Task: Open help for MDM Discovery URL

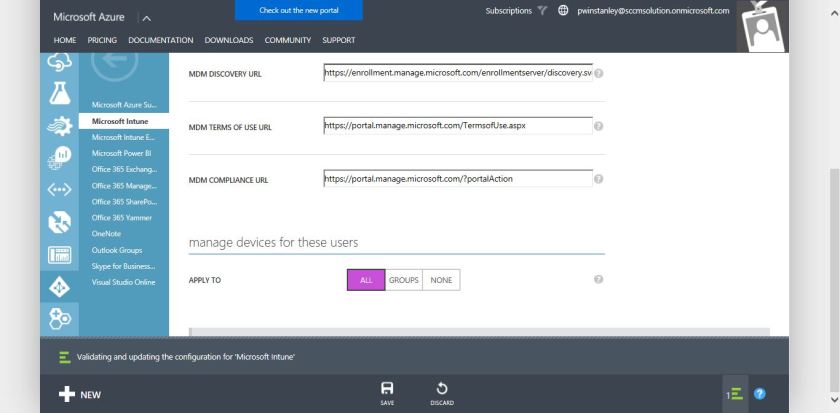Action: click(599, 74)
